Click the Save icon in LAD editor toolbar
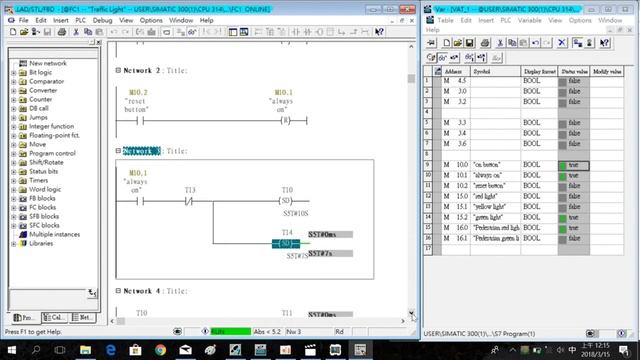The width and height of the screenshot is (640, 360). 47,32
